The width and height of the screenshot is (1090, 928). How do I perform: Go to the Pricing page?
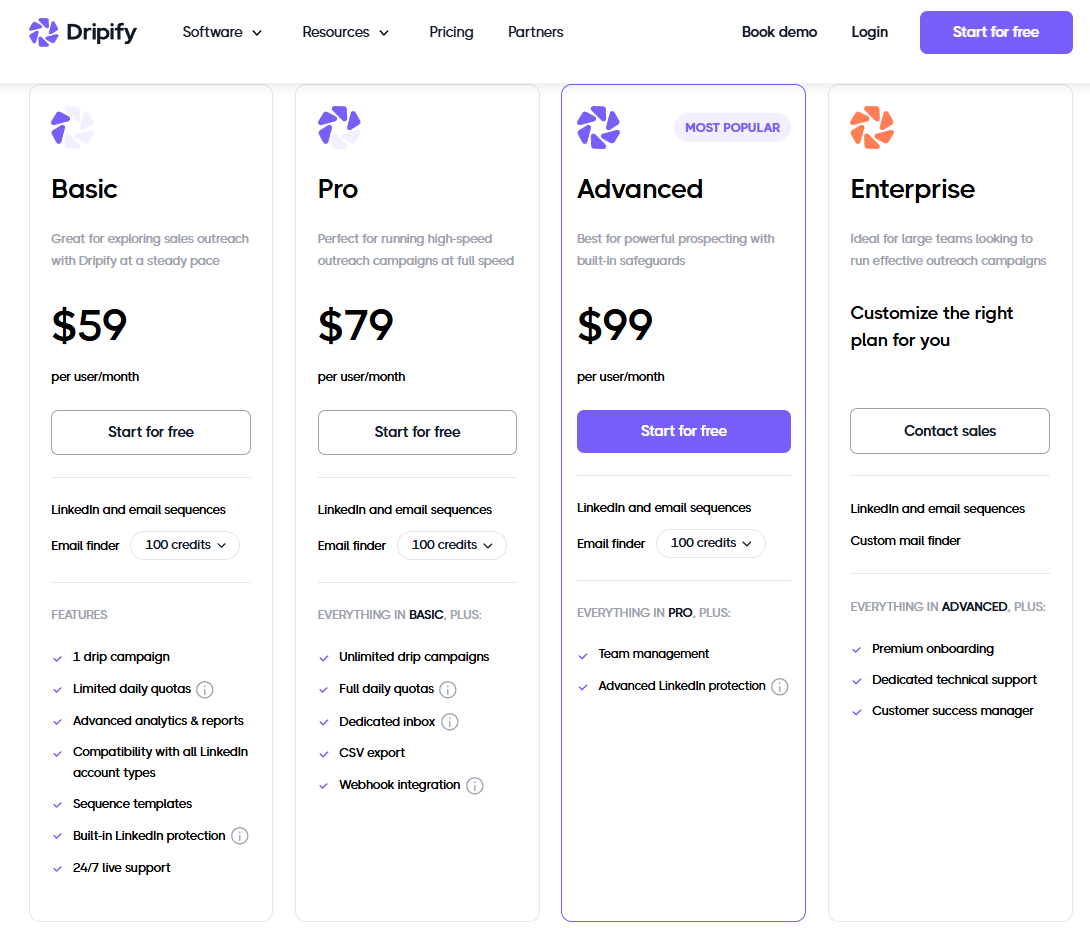[451, 32]
